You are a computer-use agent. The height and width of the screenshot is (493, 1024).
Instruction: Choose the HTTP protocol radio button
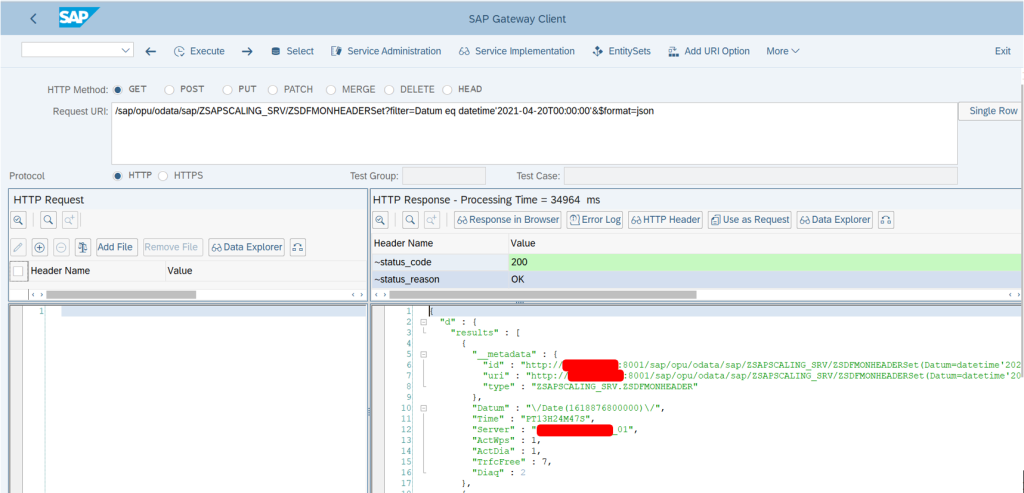tap(118, 176)
